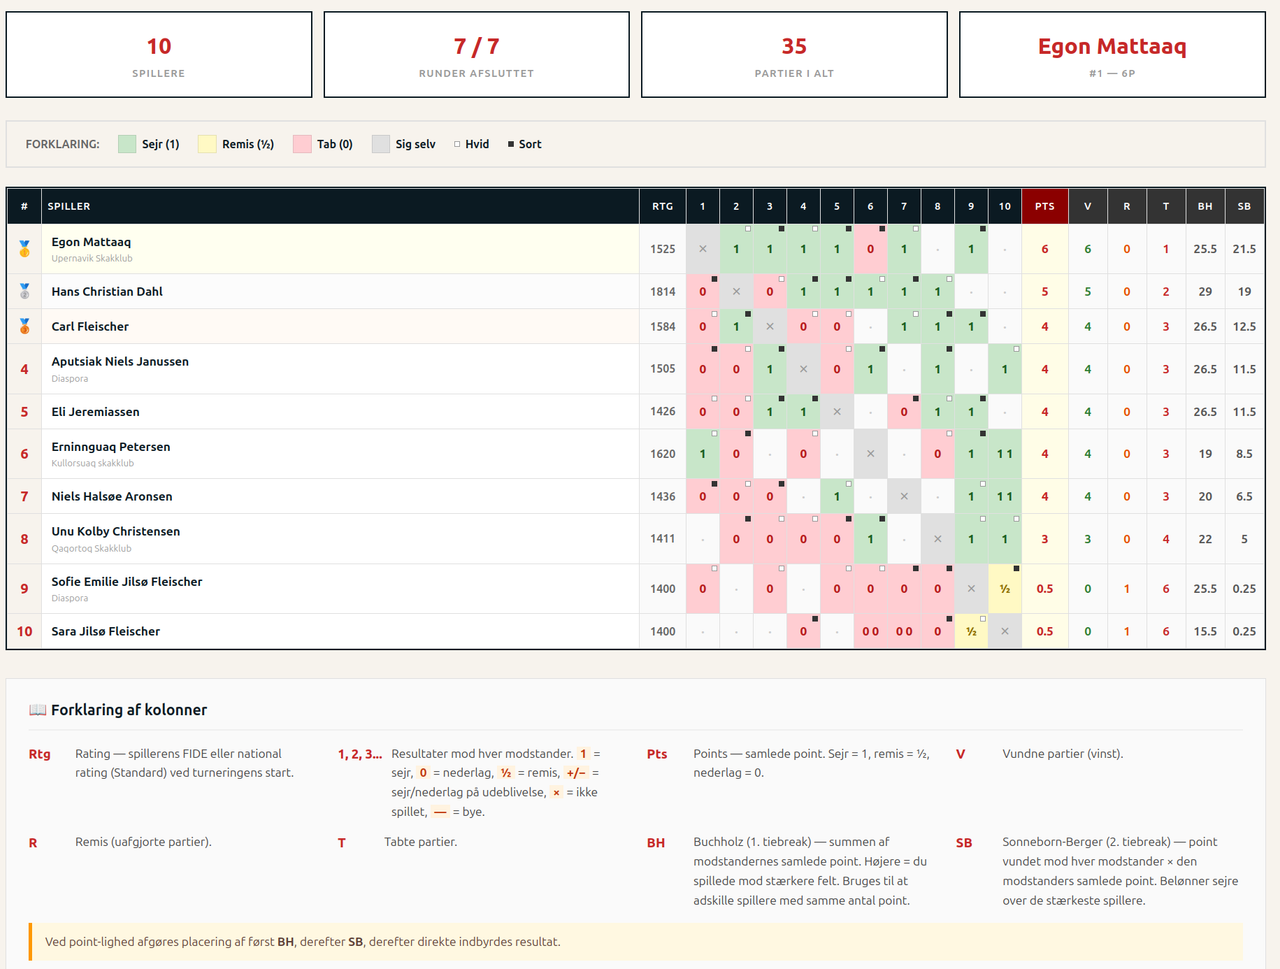Click the bronze medal icon beside Carl Fleischer
The height and width of the screenshot is (969, 1280).
click(24, 327)
